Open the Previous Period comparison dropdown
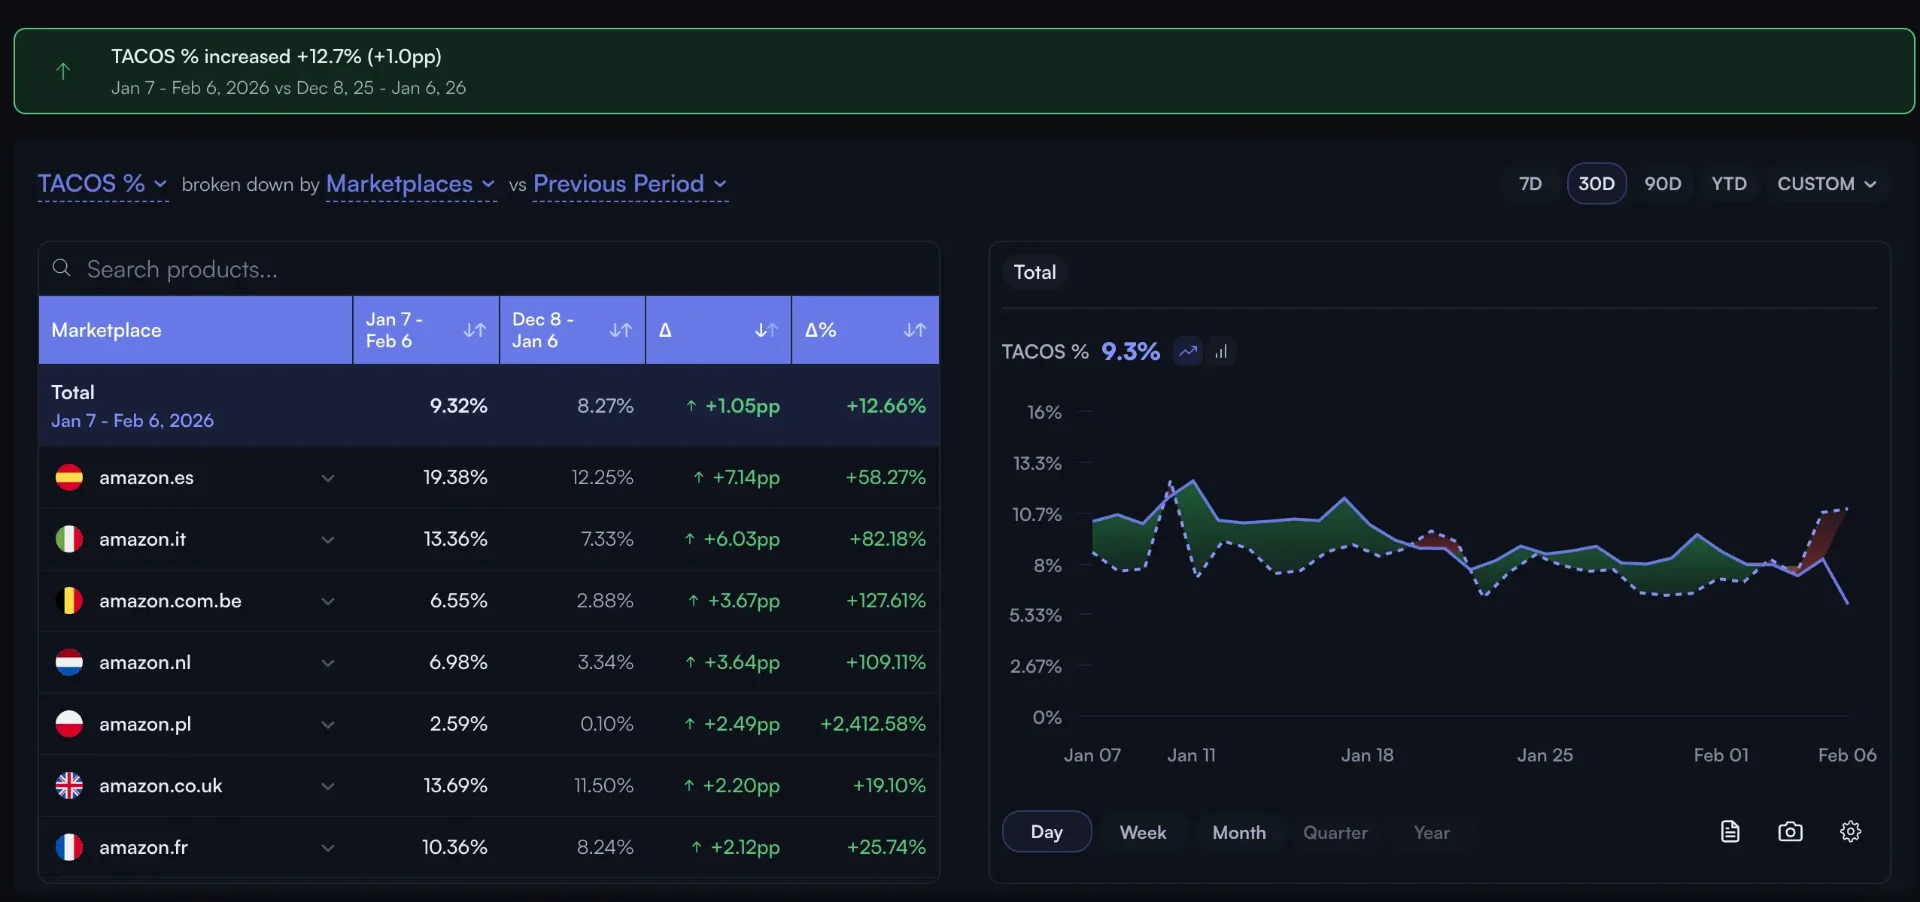 pyautogui.click(x=630, y=184)
